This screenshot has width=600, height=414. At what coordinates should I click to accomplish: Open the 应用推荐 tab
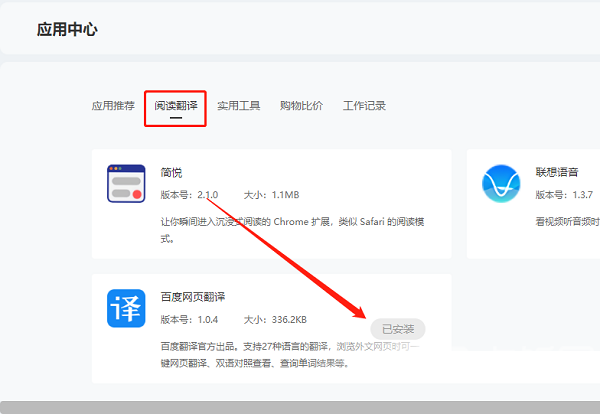click(113, 106)
